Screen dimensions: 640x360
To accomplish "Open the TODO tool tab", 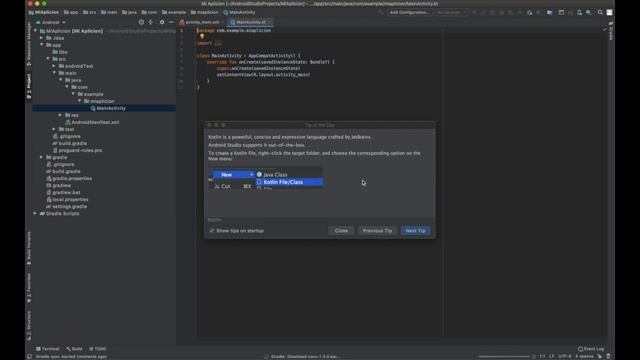I will coord(98,349).
